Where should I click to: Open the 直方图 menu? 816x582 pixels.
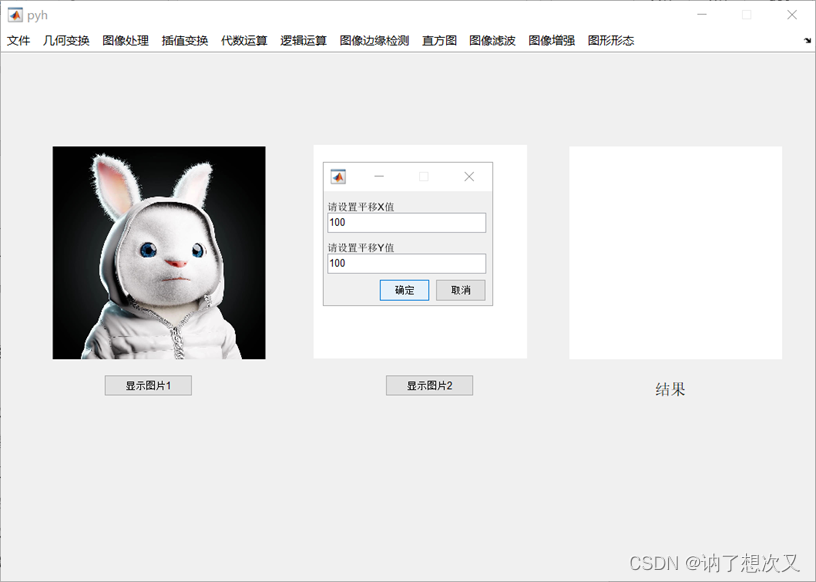439,41
